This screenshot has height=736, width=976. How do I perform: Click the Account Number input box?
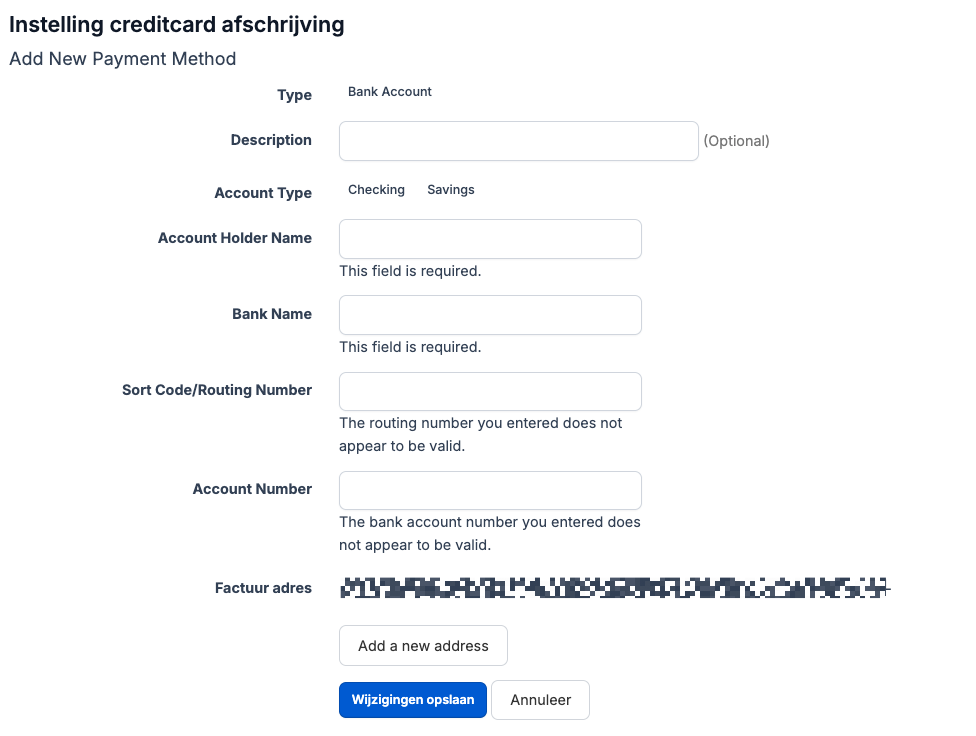coord(490,490)
